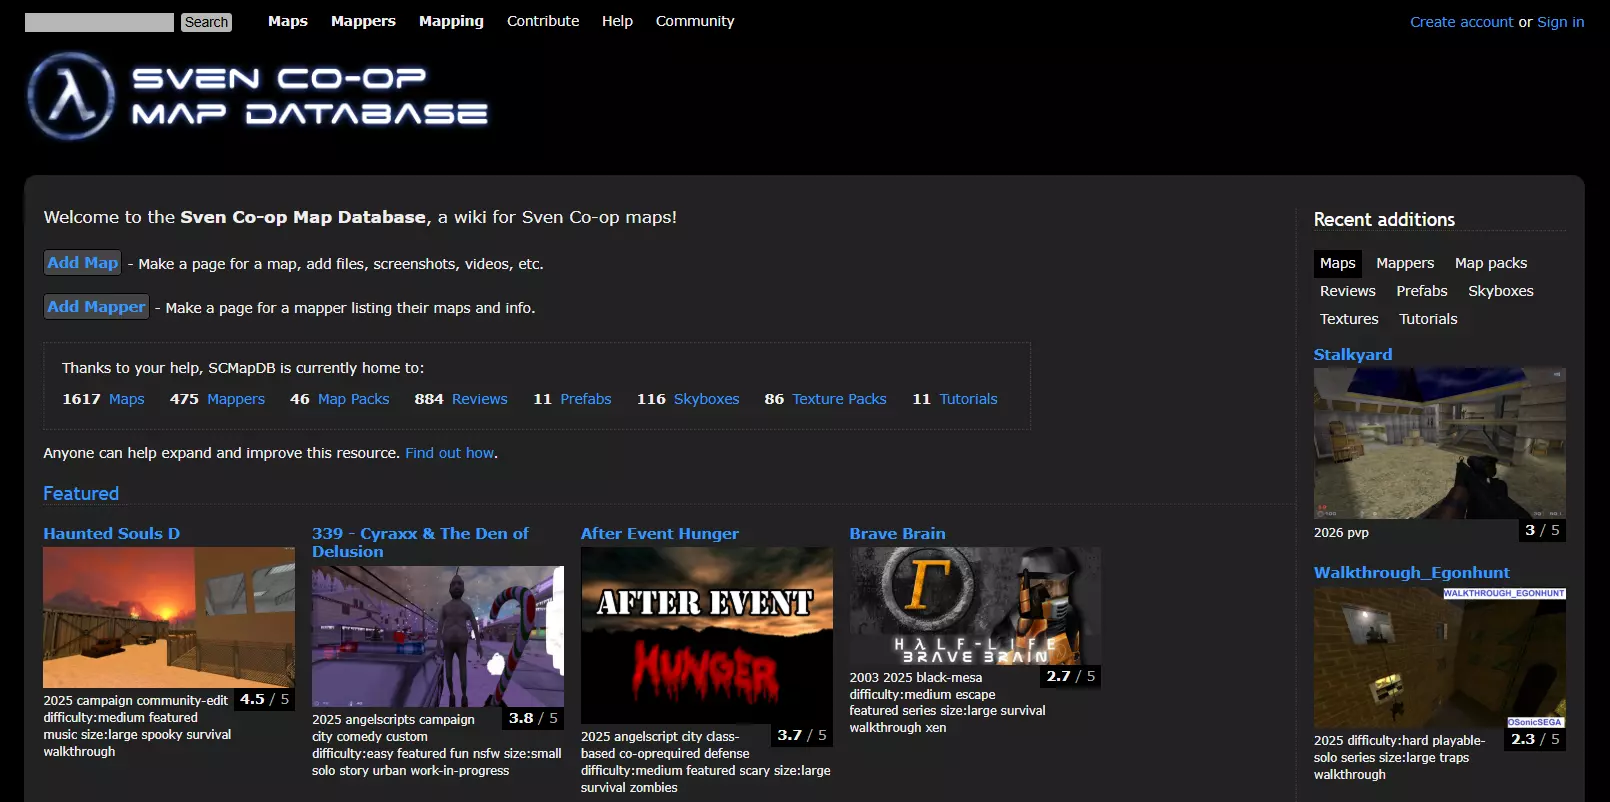
Task: Open the Tutorials statistics link
Action: (x=969, y=399)
